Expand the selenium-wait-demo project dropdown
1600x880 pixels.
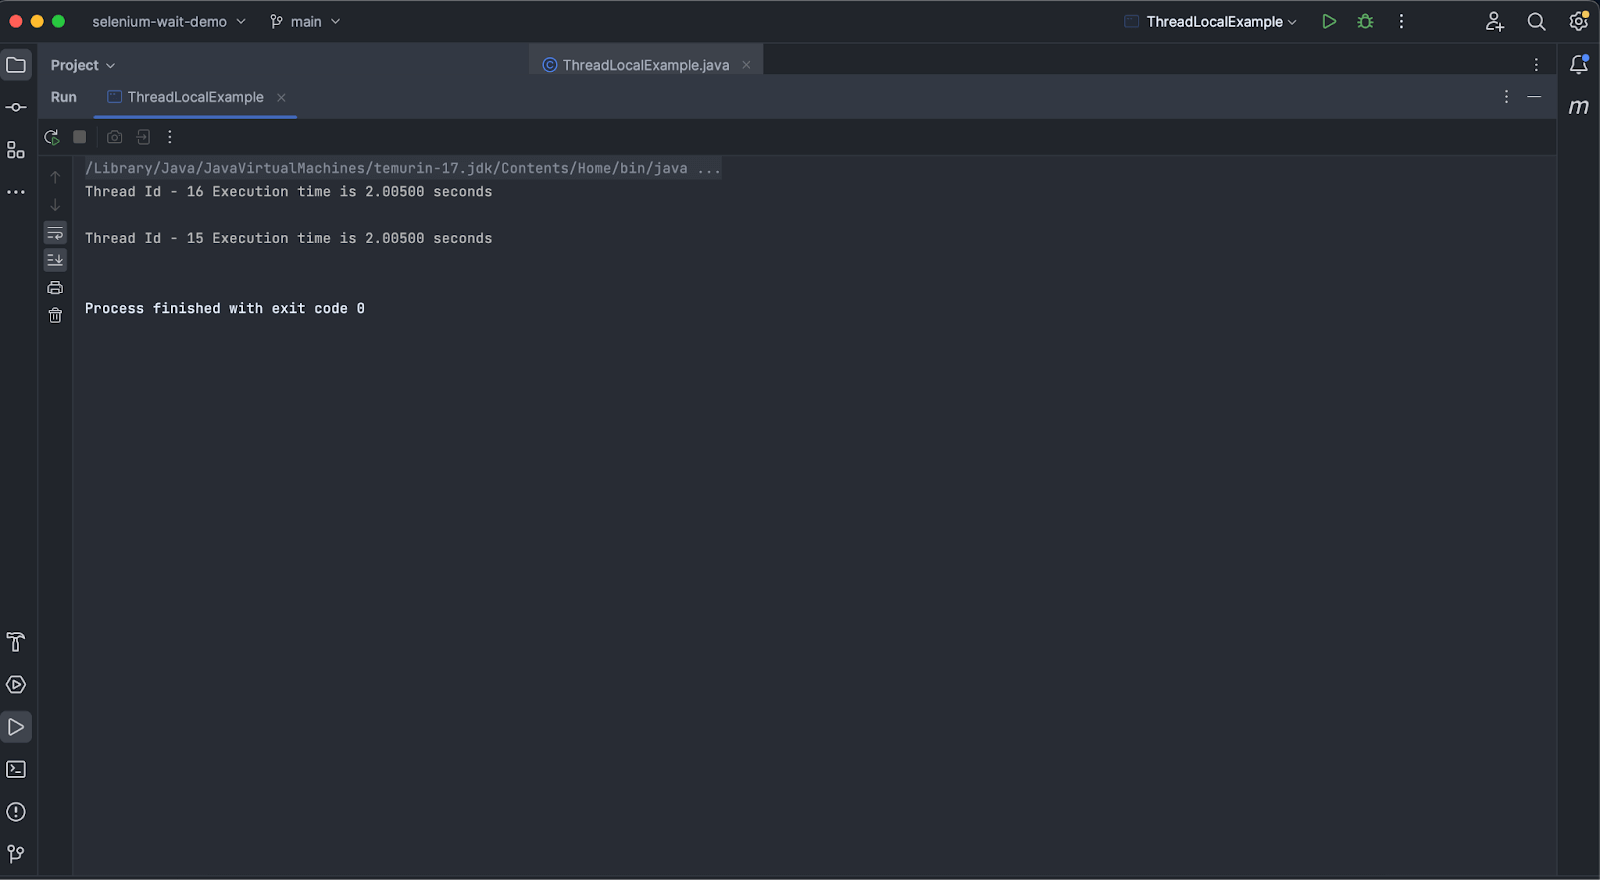point(168,21)
